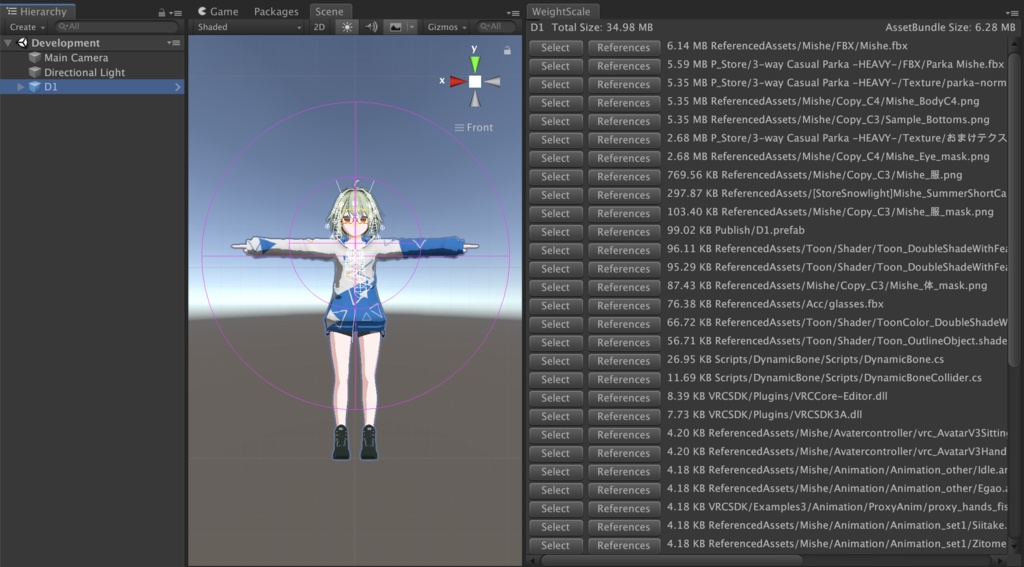This screenshot has height=567, width=1024.
Task: Toggle scene lighting sun icon
Action: (347, 27)
